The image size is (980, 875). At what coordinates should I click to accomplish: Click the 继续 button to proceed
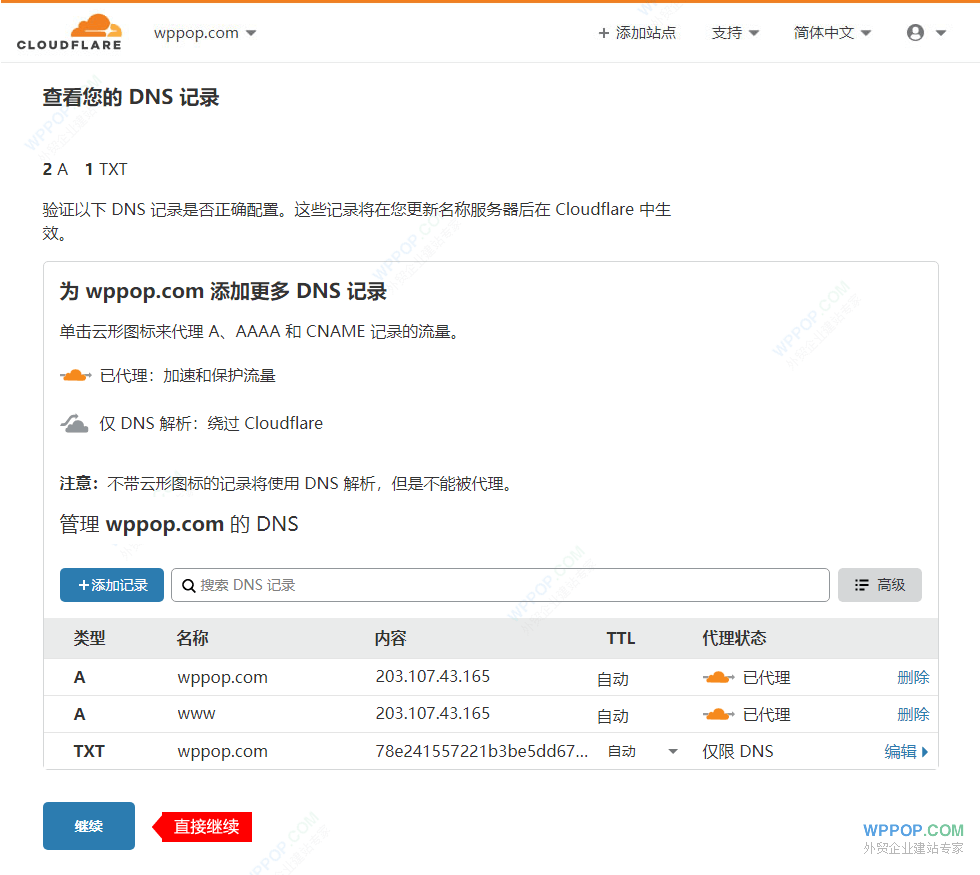pos(88,826)
